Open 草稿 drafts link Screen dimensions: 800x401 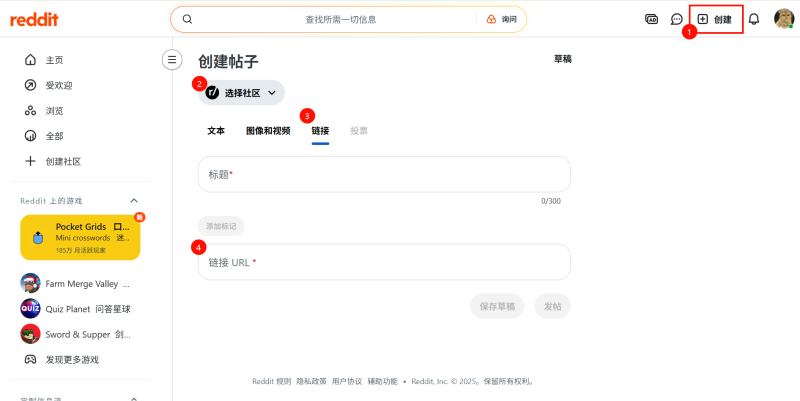563,59
